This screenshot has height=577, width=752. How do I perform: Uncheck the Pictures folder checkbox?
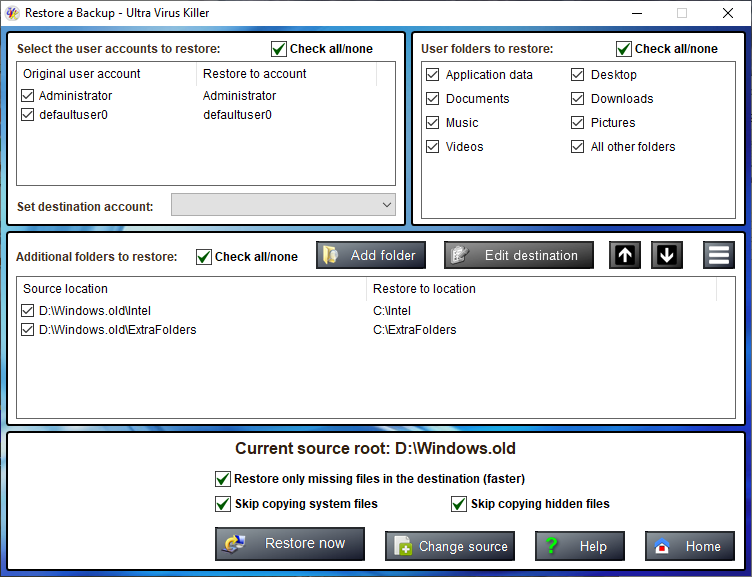pyautogui.click(x=577, y=123)
